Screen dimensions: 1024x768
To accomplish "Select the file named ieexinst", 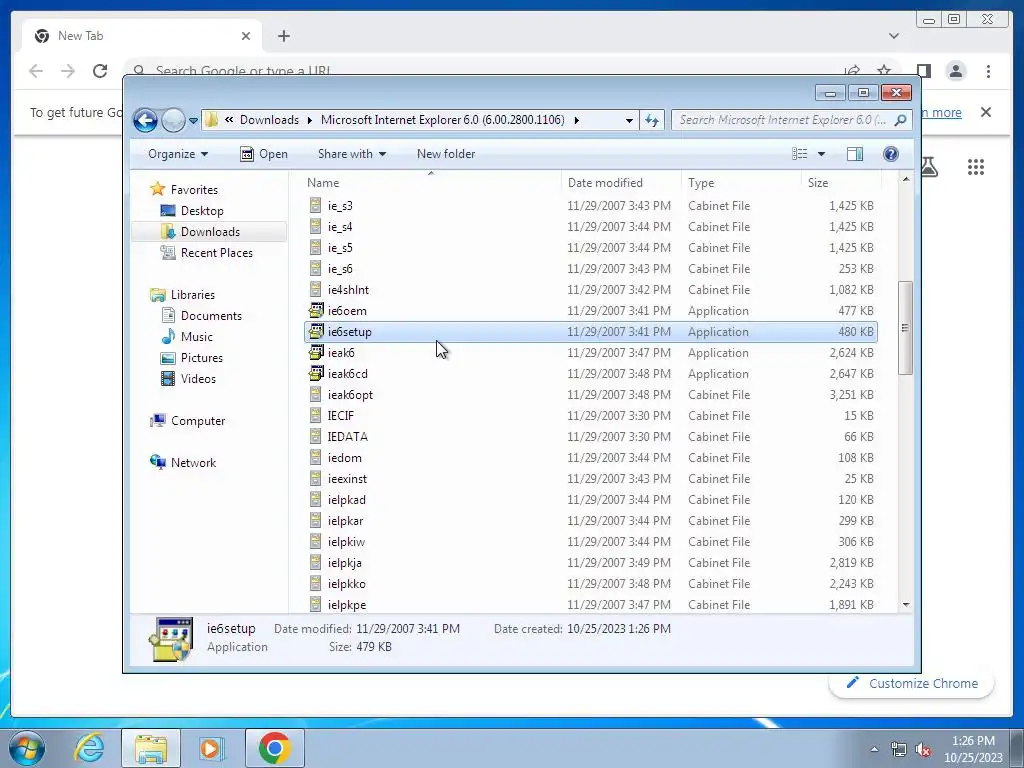I will click(x=347, y=479).
